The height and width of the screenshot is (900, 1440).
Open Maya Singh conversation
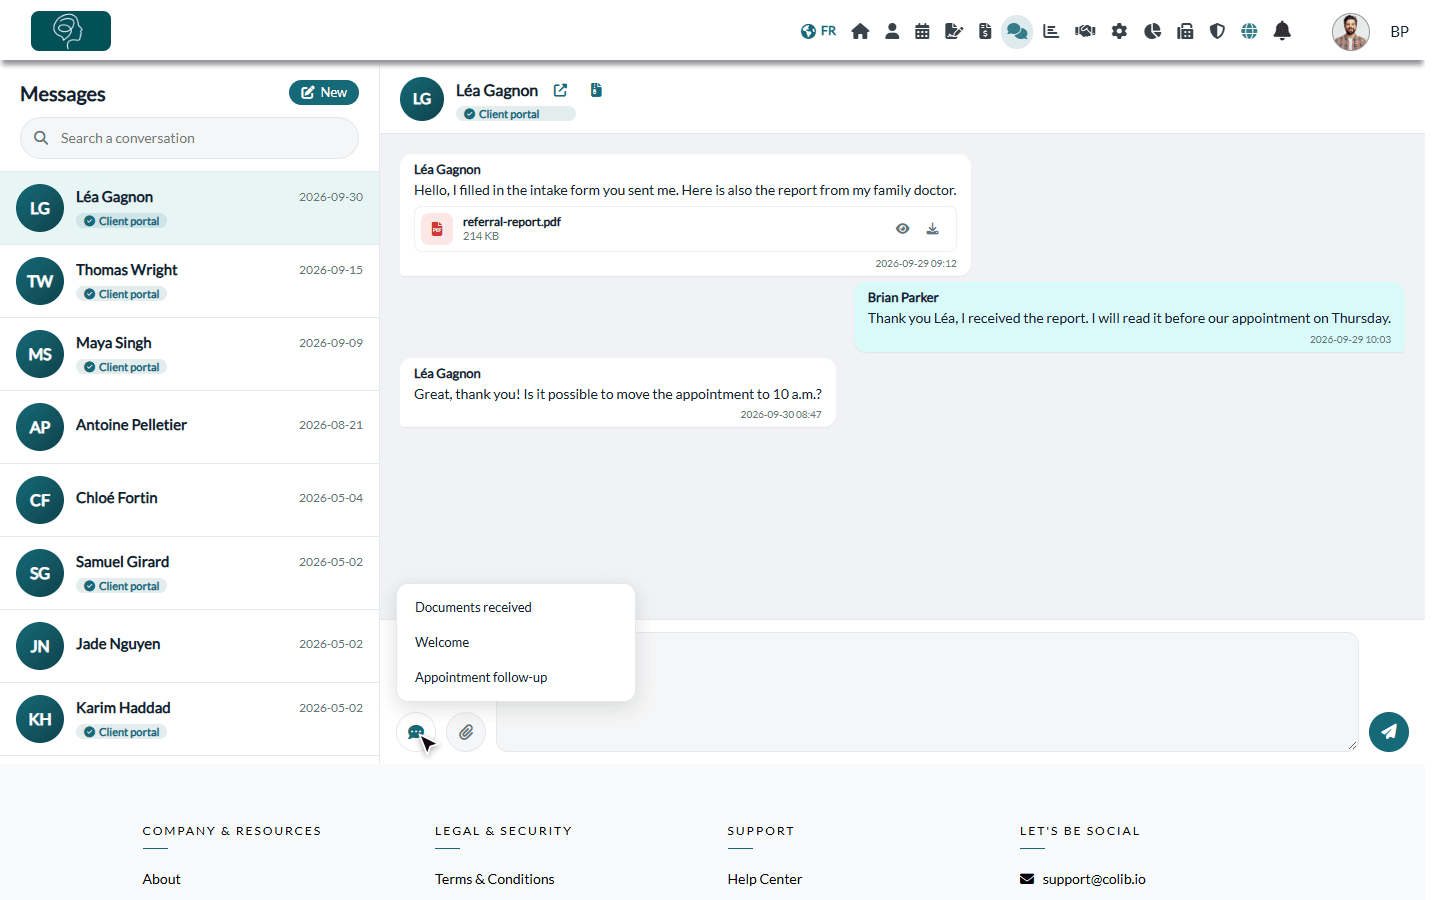(x=189, y=354)
